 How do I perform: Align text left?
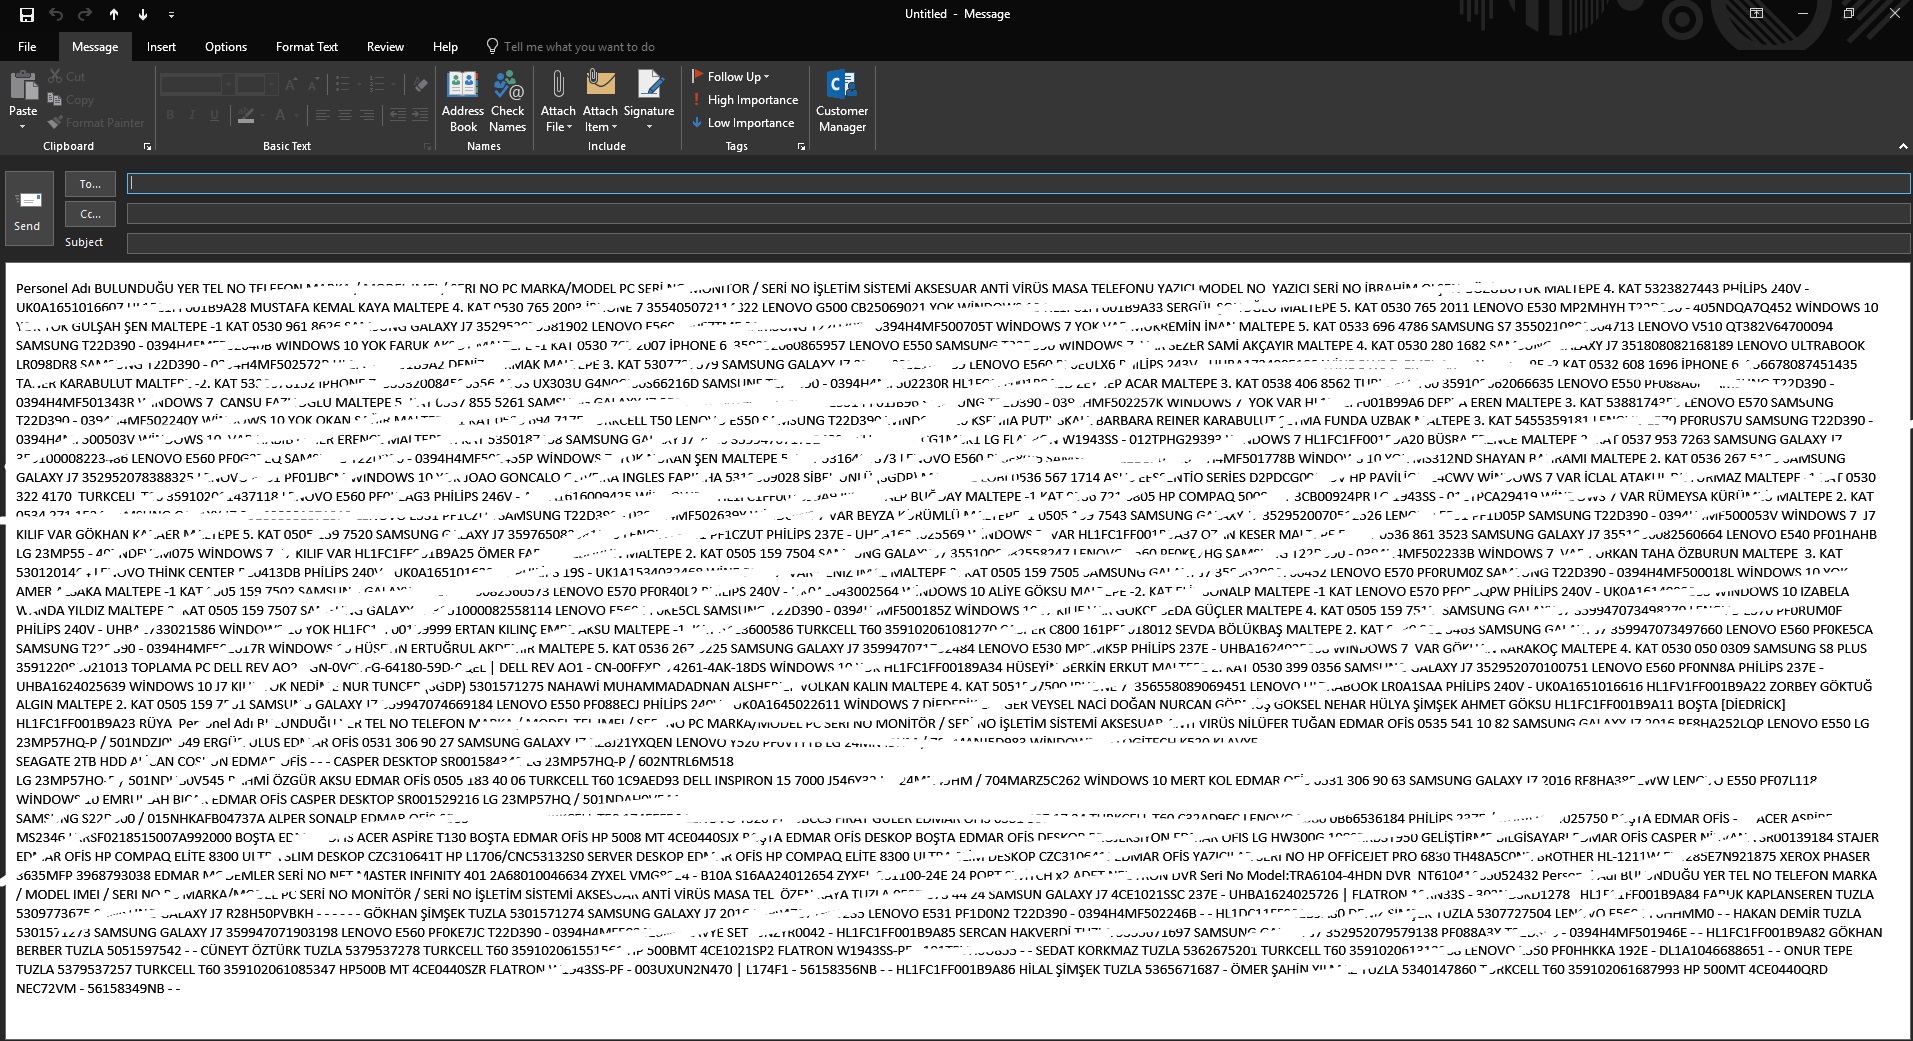coord(322,115)
